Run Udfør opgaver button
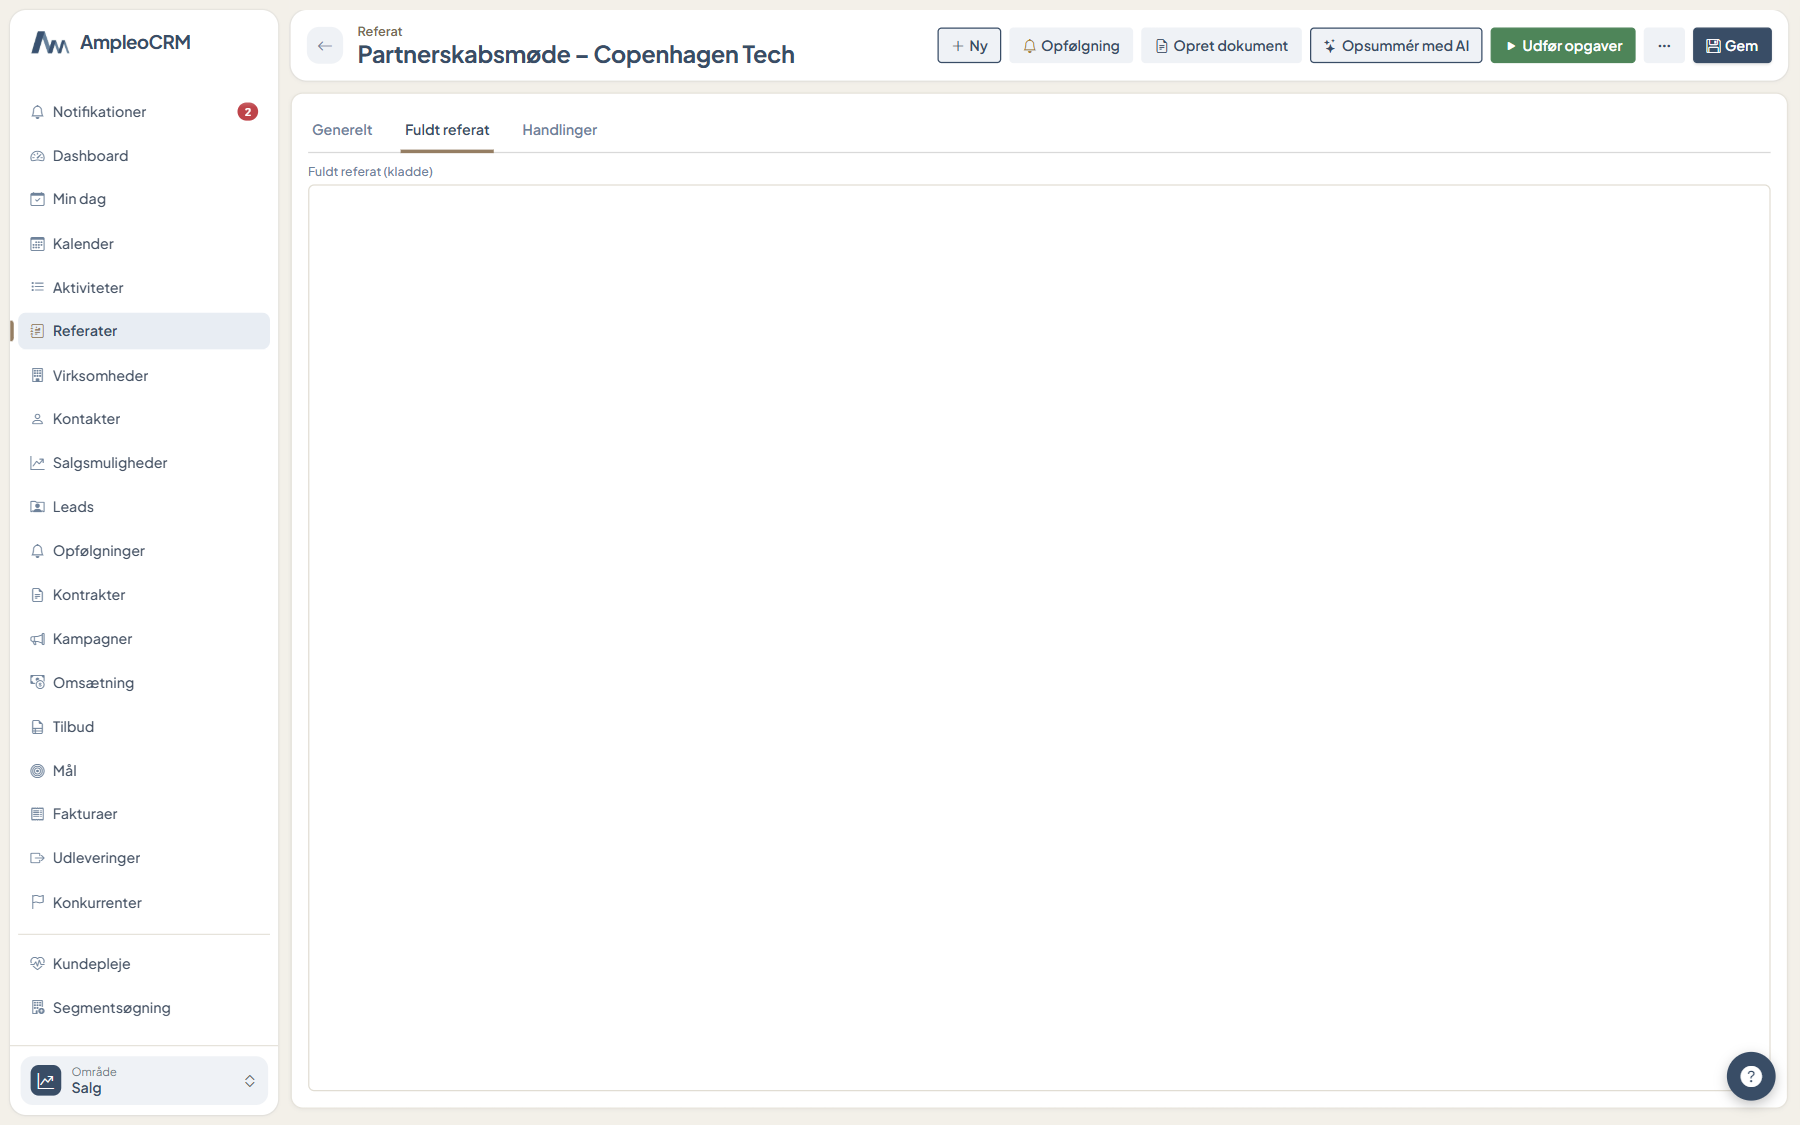1800x1125 pixels. click(1563, 46)
